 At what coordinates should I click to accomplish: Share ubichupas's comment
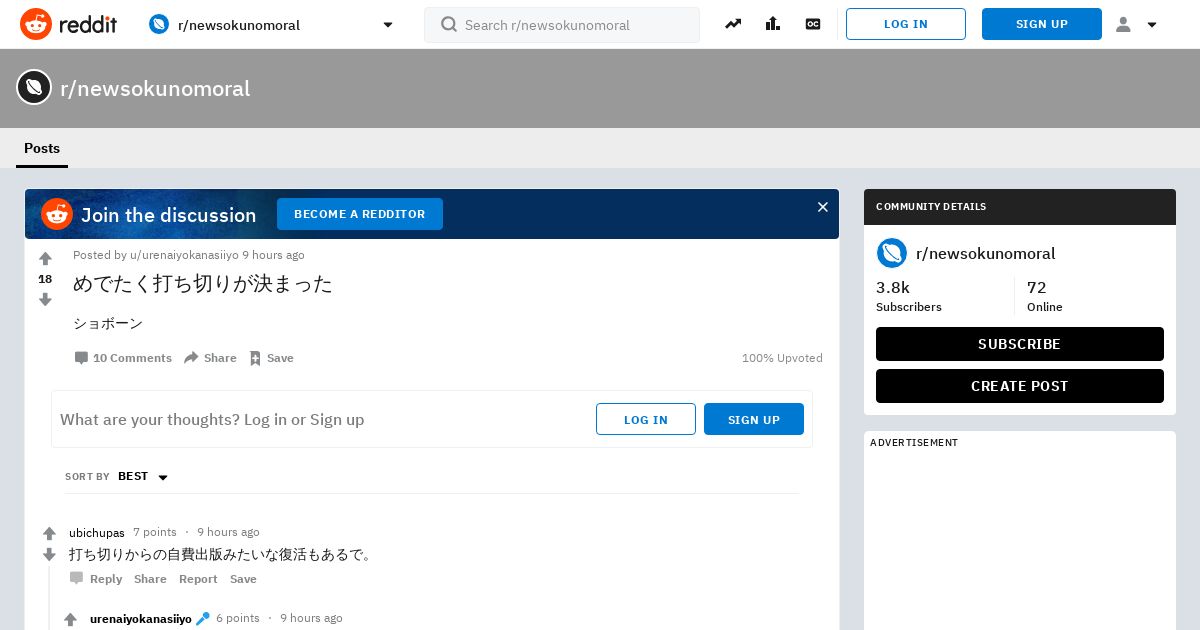150,579
